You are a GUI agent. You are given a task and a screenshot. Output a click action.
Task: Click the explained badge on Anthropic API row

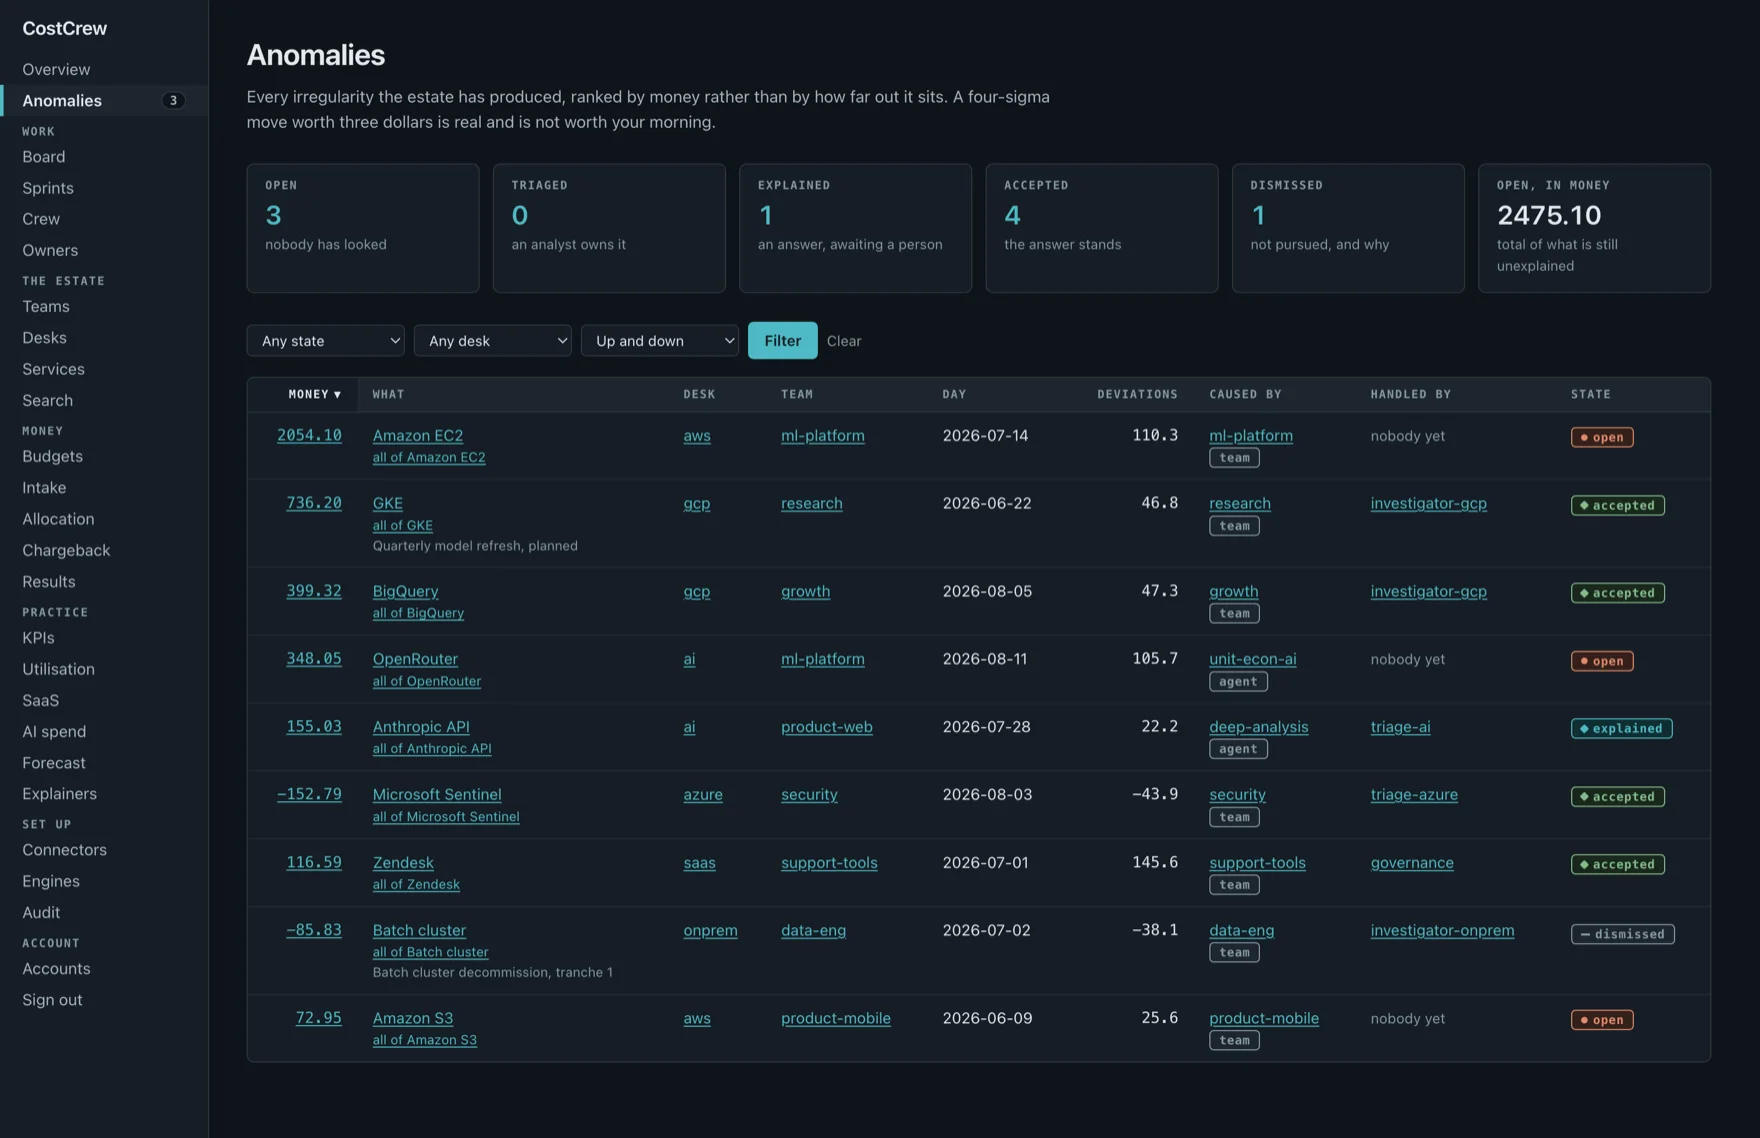(x=1621, y=728)
